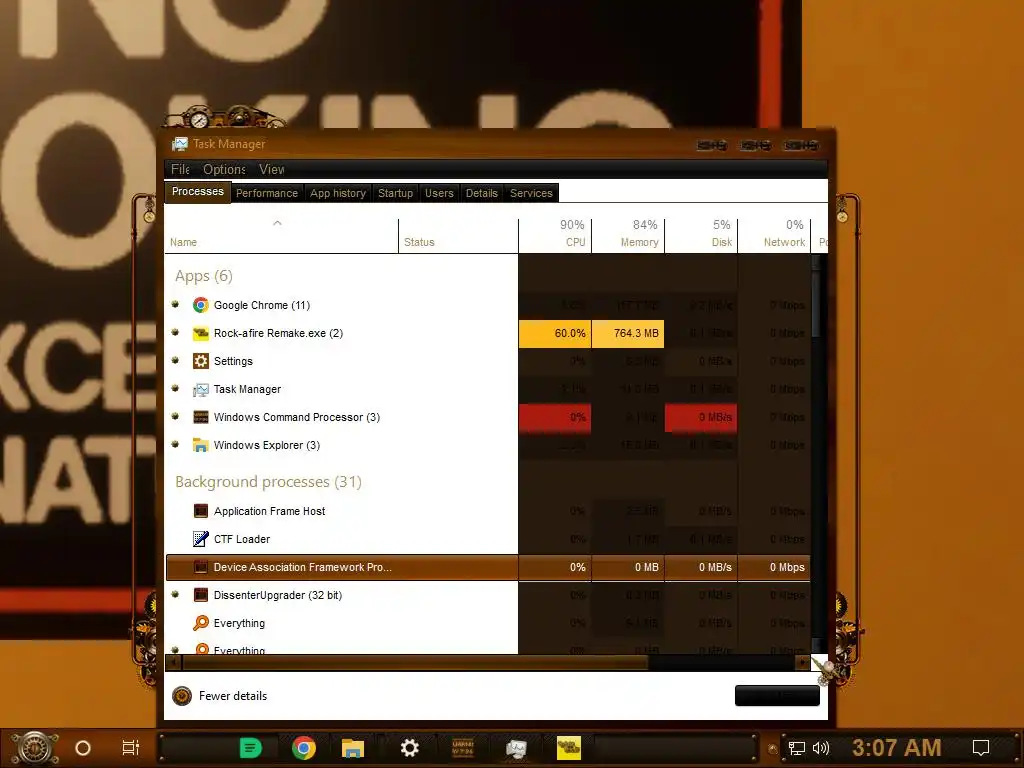Click the 60.0% CPU cell
The height and width of the screenshot is (768, 1024).
554,333
